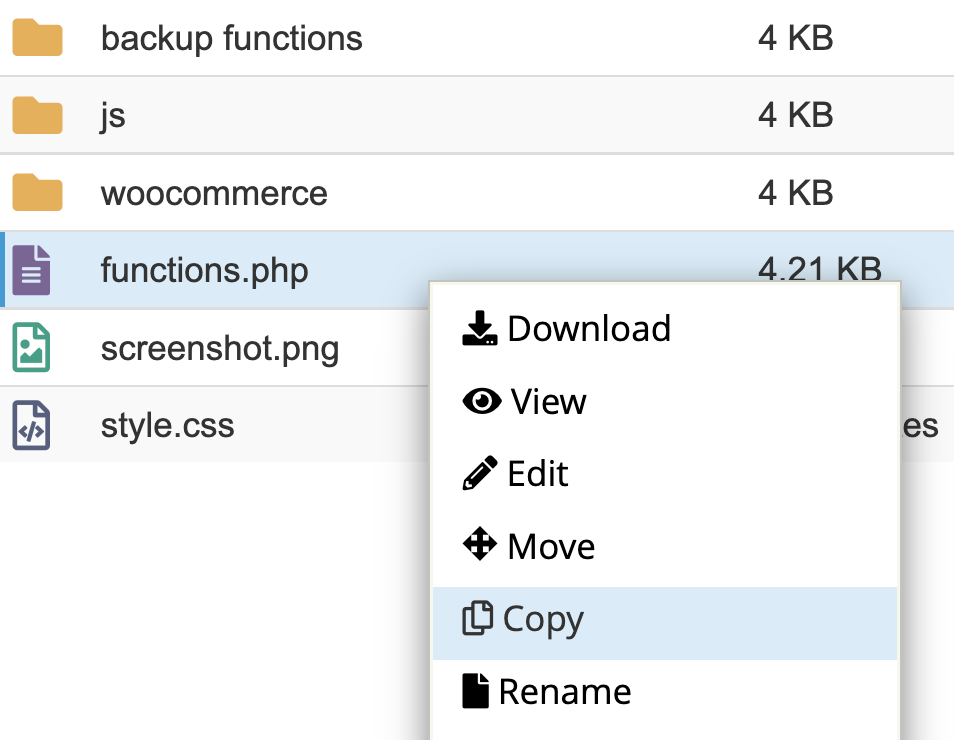Click the Download tray icon in context menu
Viewport: 954px width, 740px height.
[480, 328]
